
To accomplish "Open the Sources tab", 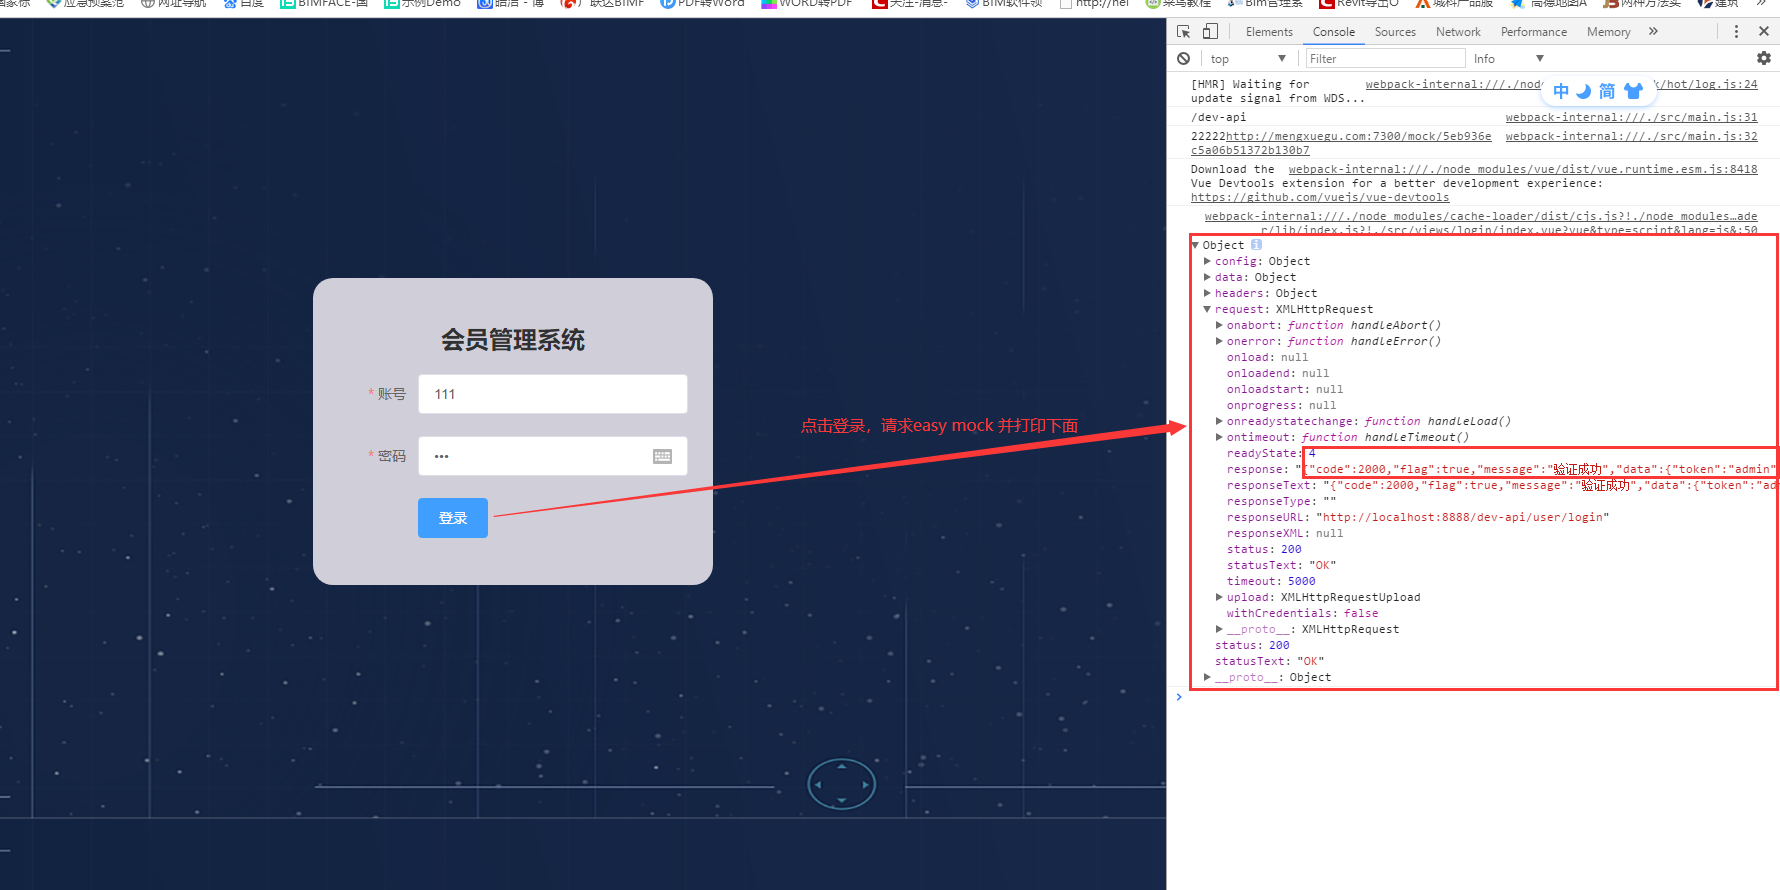I will pyautogui.click(x=1395, y=32).
